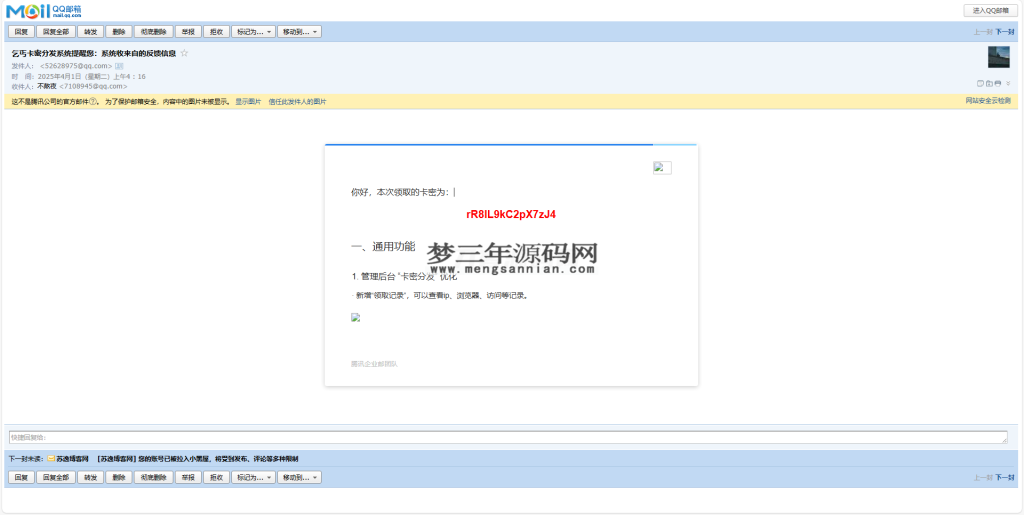Image resolution: width=1024 pixels, height=515 pixels.
Task: Click envelope icon beside 苏逸博客网
Action: tap(51, 459)
